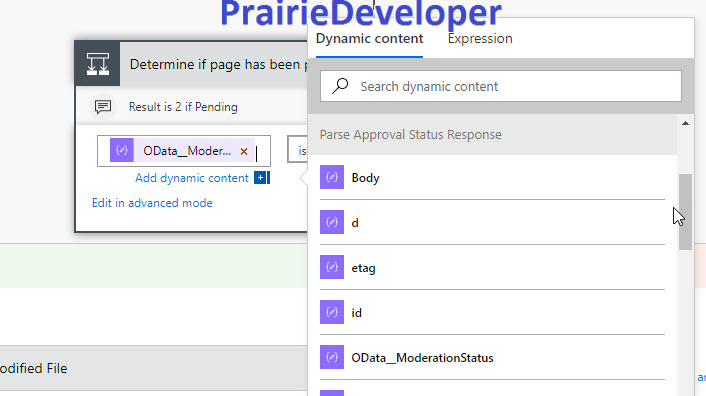The height and width of the screenshot is (396, 706).
Task: Remove the OData_Moder token
Action: click(244, 151)
